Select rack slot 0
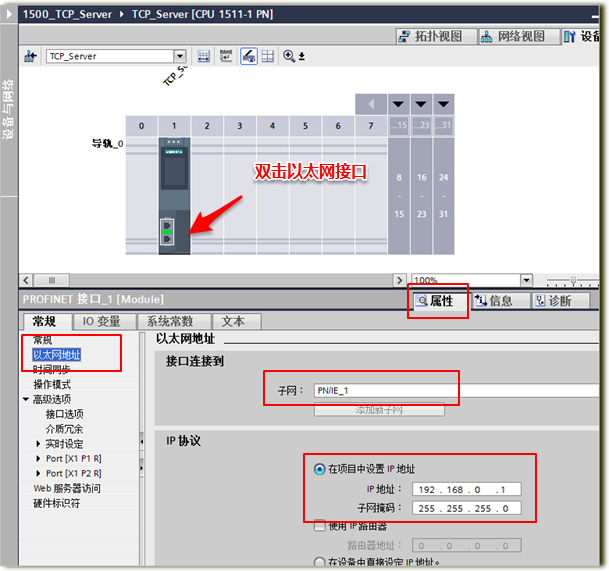The image size is (609, 571). pyautogui.click(x=141, y=126)
